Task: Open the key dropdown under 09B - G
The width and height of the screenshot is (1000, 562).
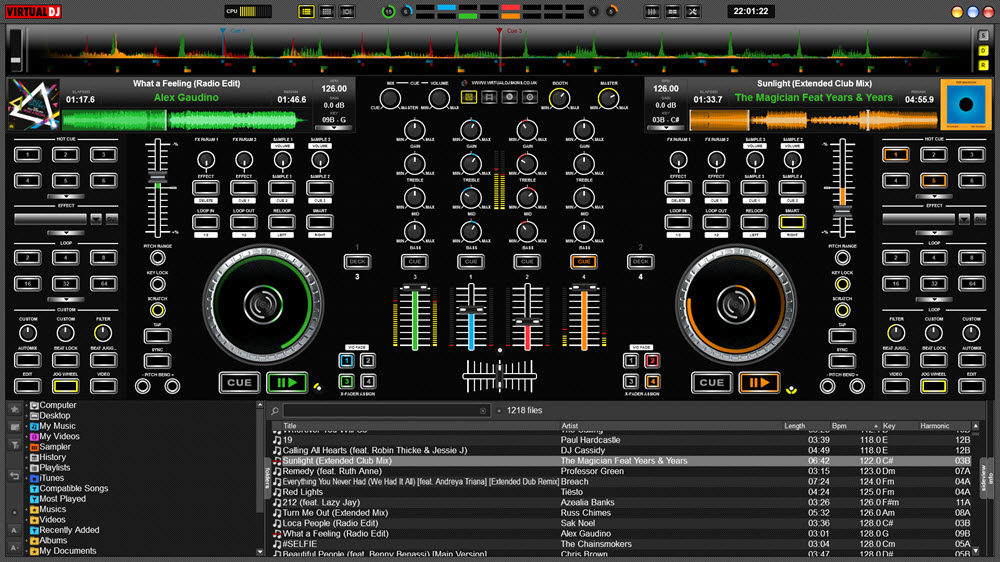Action: tap(334, 128)
